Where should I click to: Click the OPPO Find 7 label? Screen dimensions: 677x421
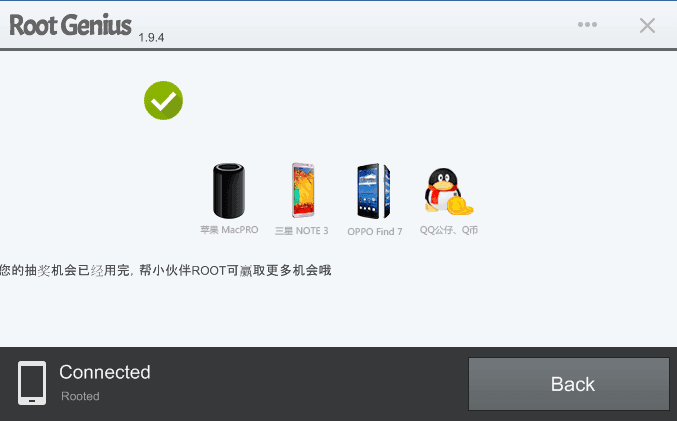(375, 232)
